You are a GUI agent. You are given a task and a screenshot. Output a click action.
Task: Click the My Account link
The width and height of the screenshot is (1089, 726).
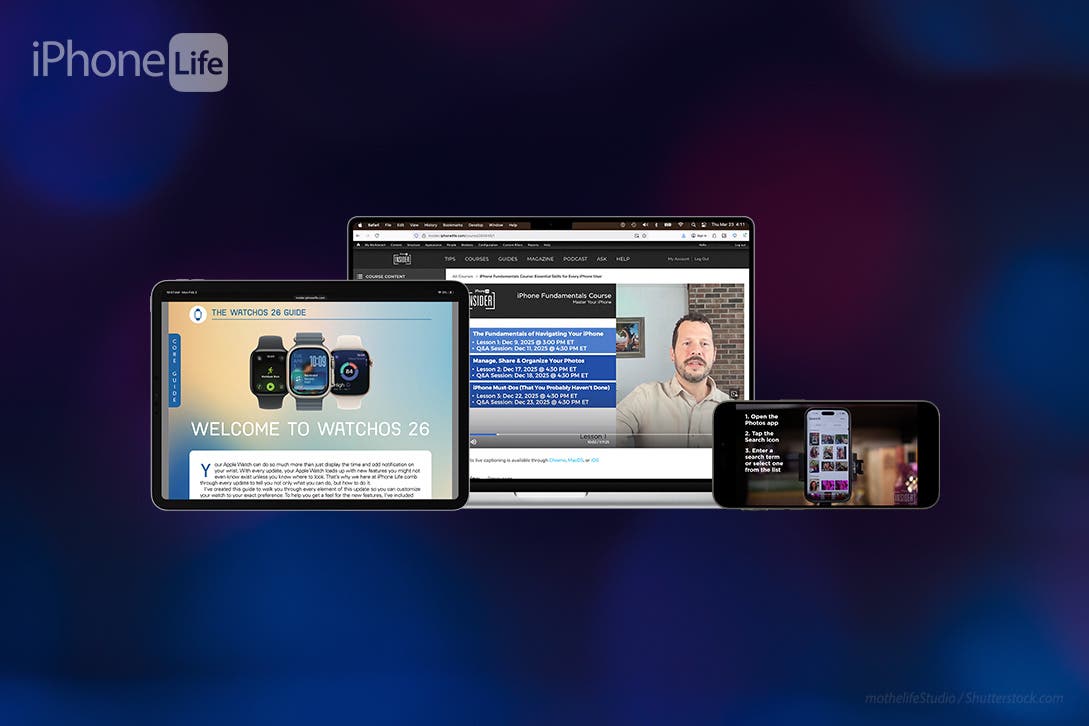click(678, 259)
